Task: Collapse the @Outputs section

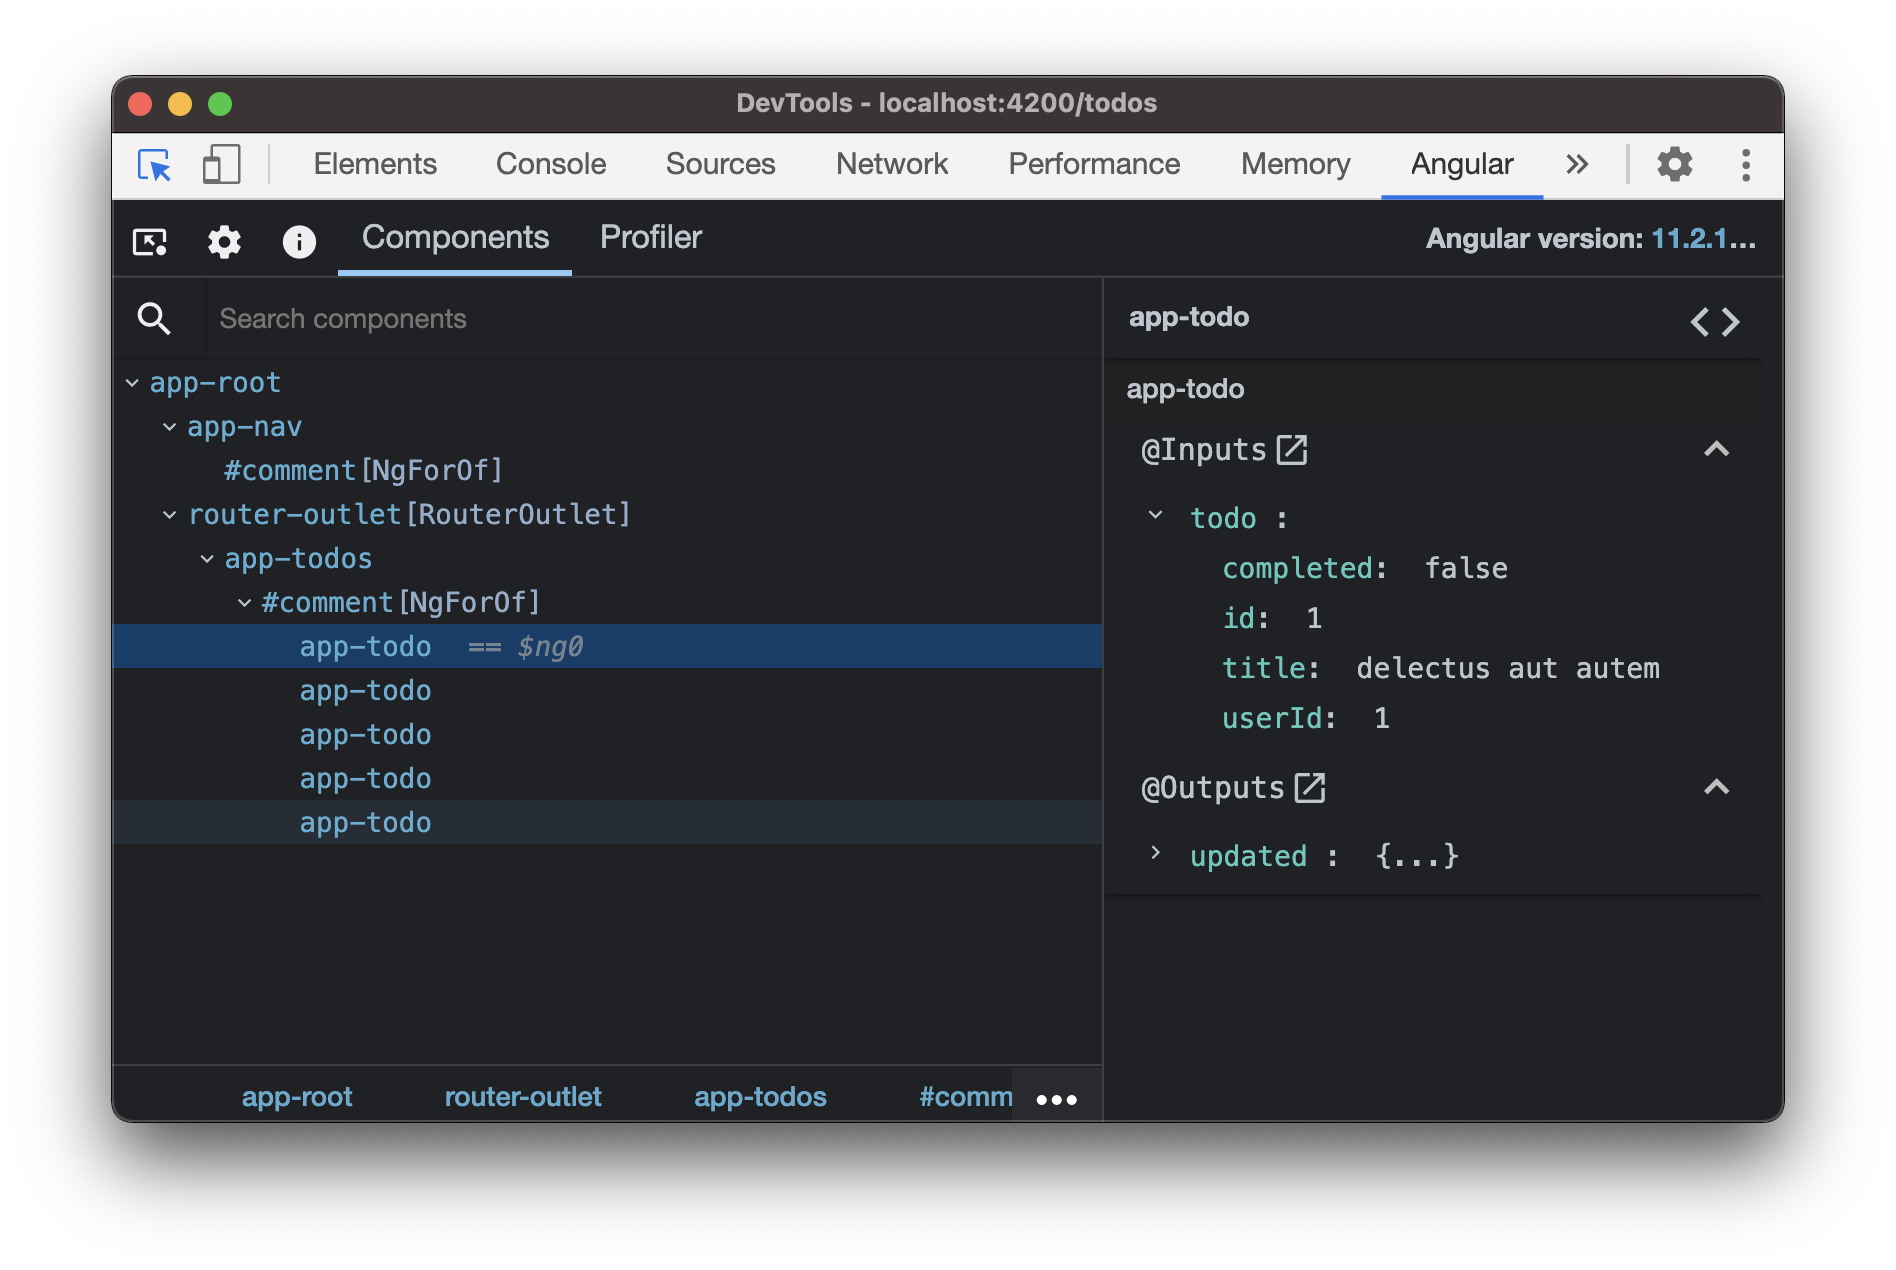Action: click(x=1716, y=788)
